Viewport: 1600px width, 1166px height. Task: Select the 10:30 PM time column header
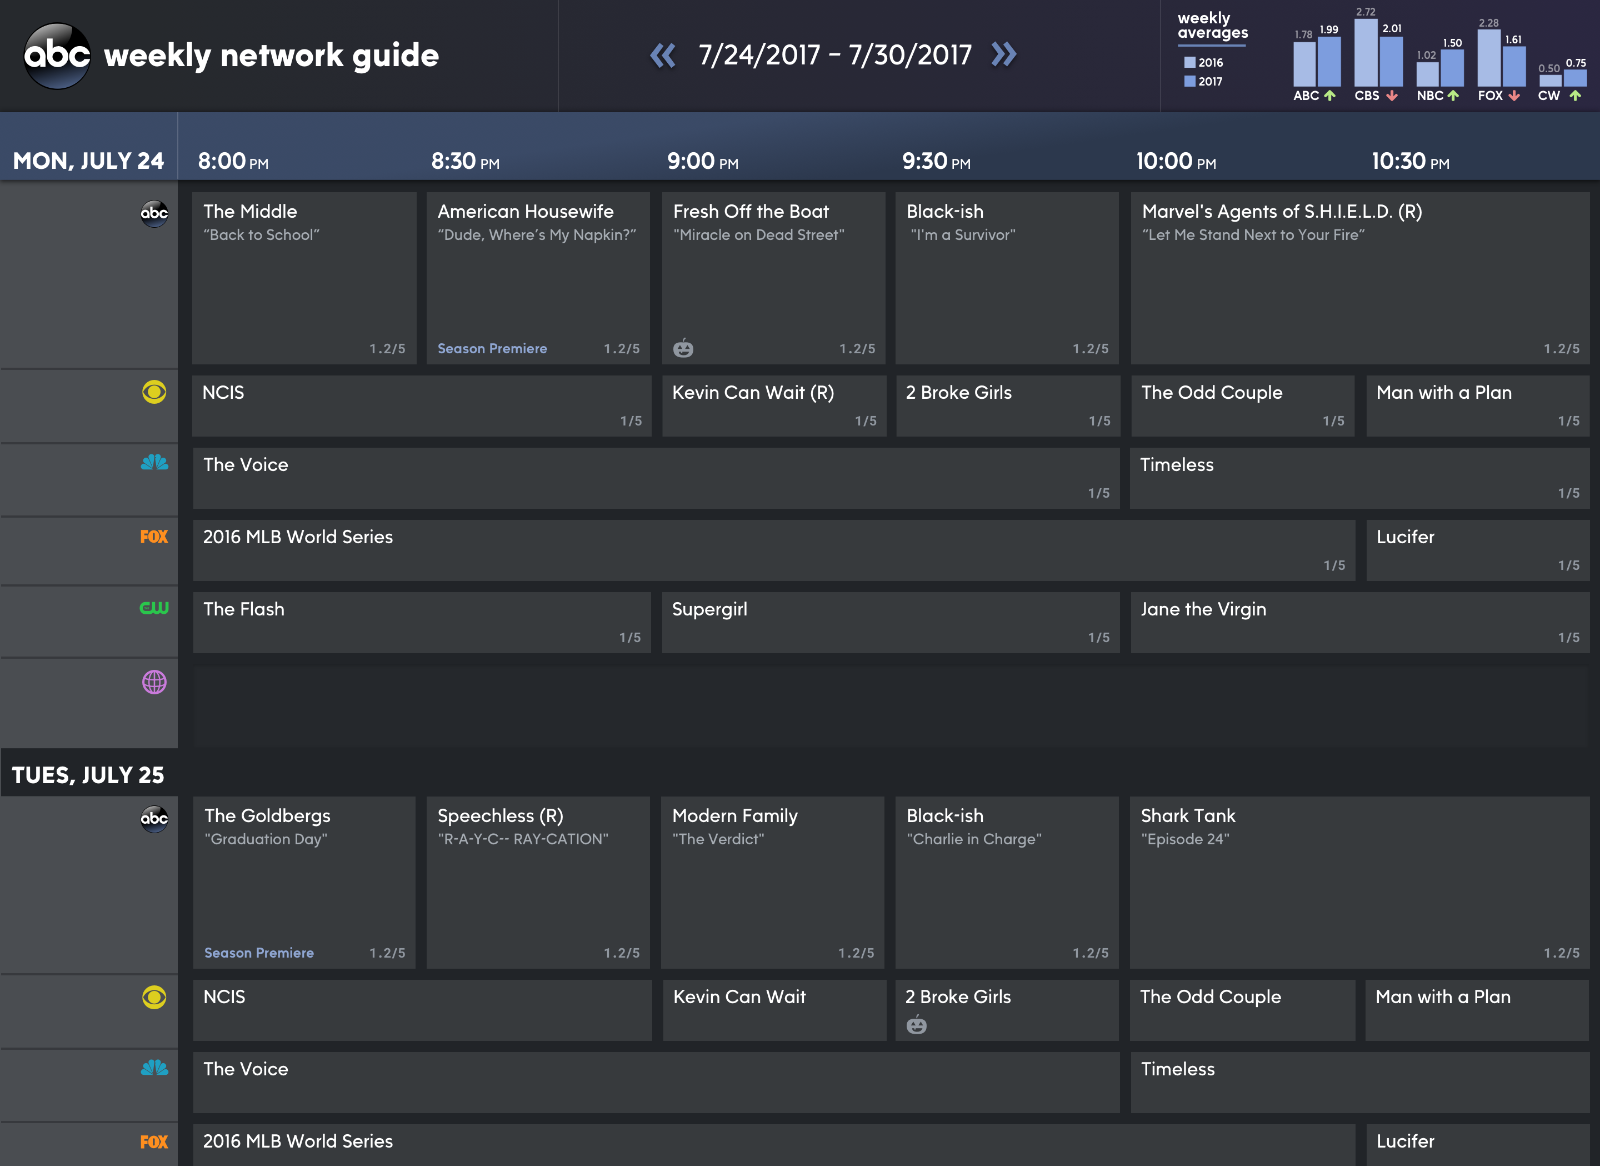click(x=1410, y=161)
